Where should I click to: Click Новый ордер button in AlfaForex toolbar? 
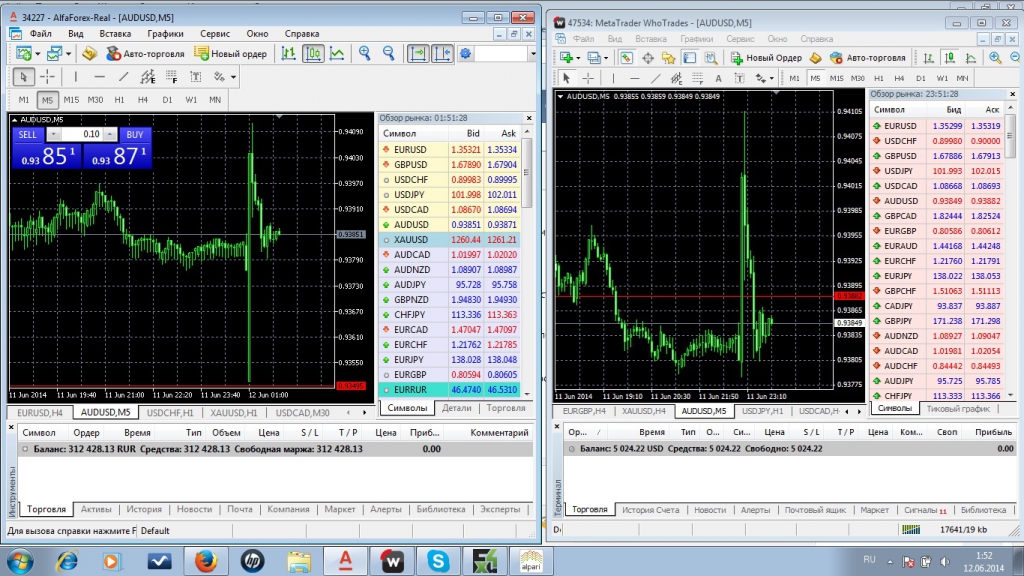[231, 54]
